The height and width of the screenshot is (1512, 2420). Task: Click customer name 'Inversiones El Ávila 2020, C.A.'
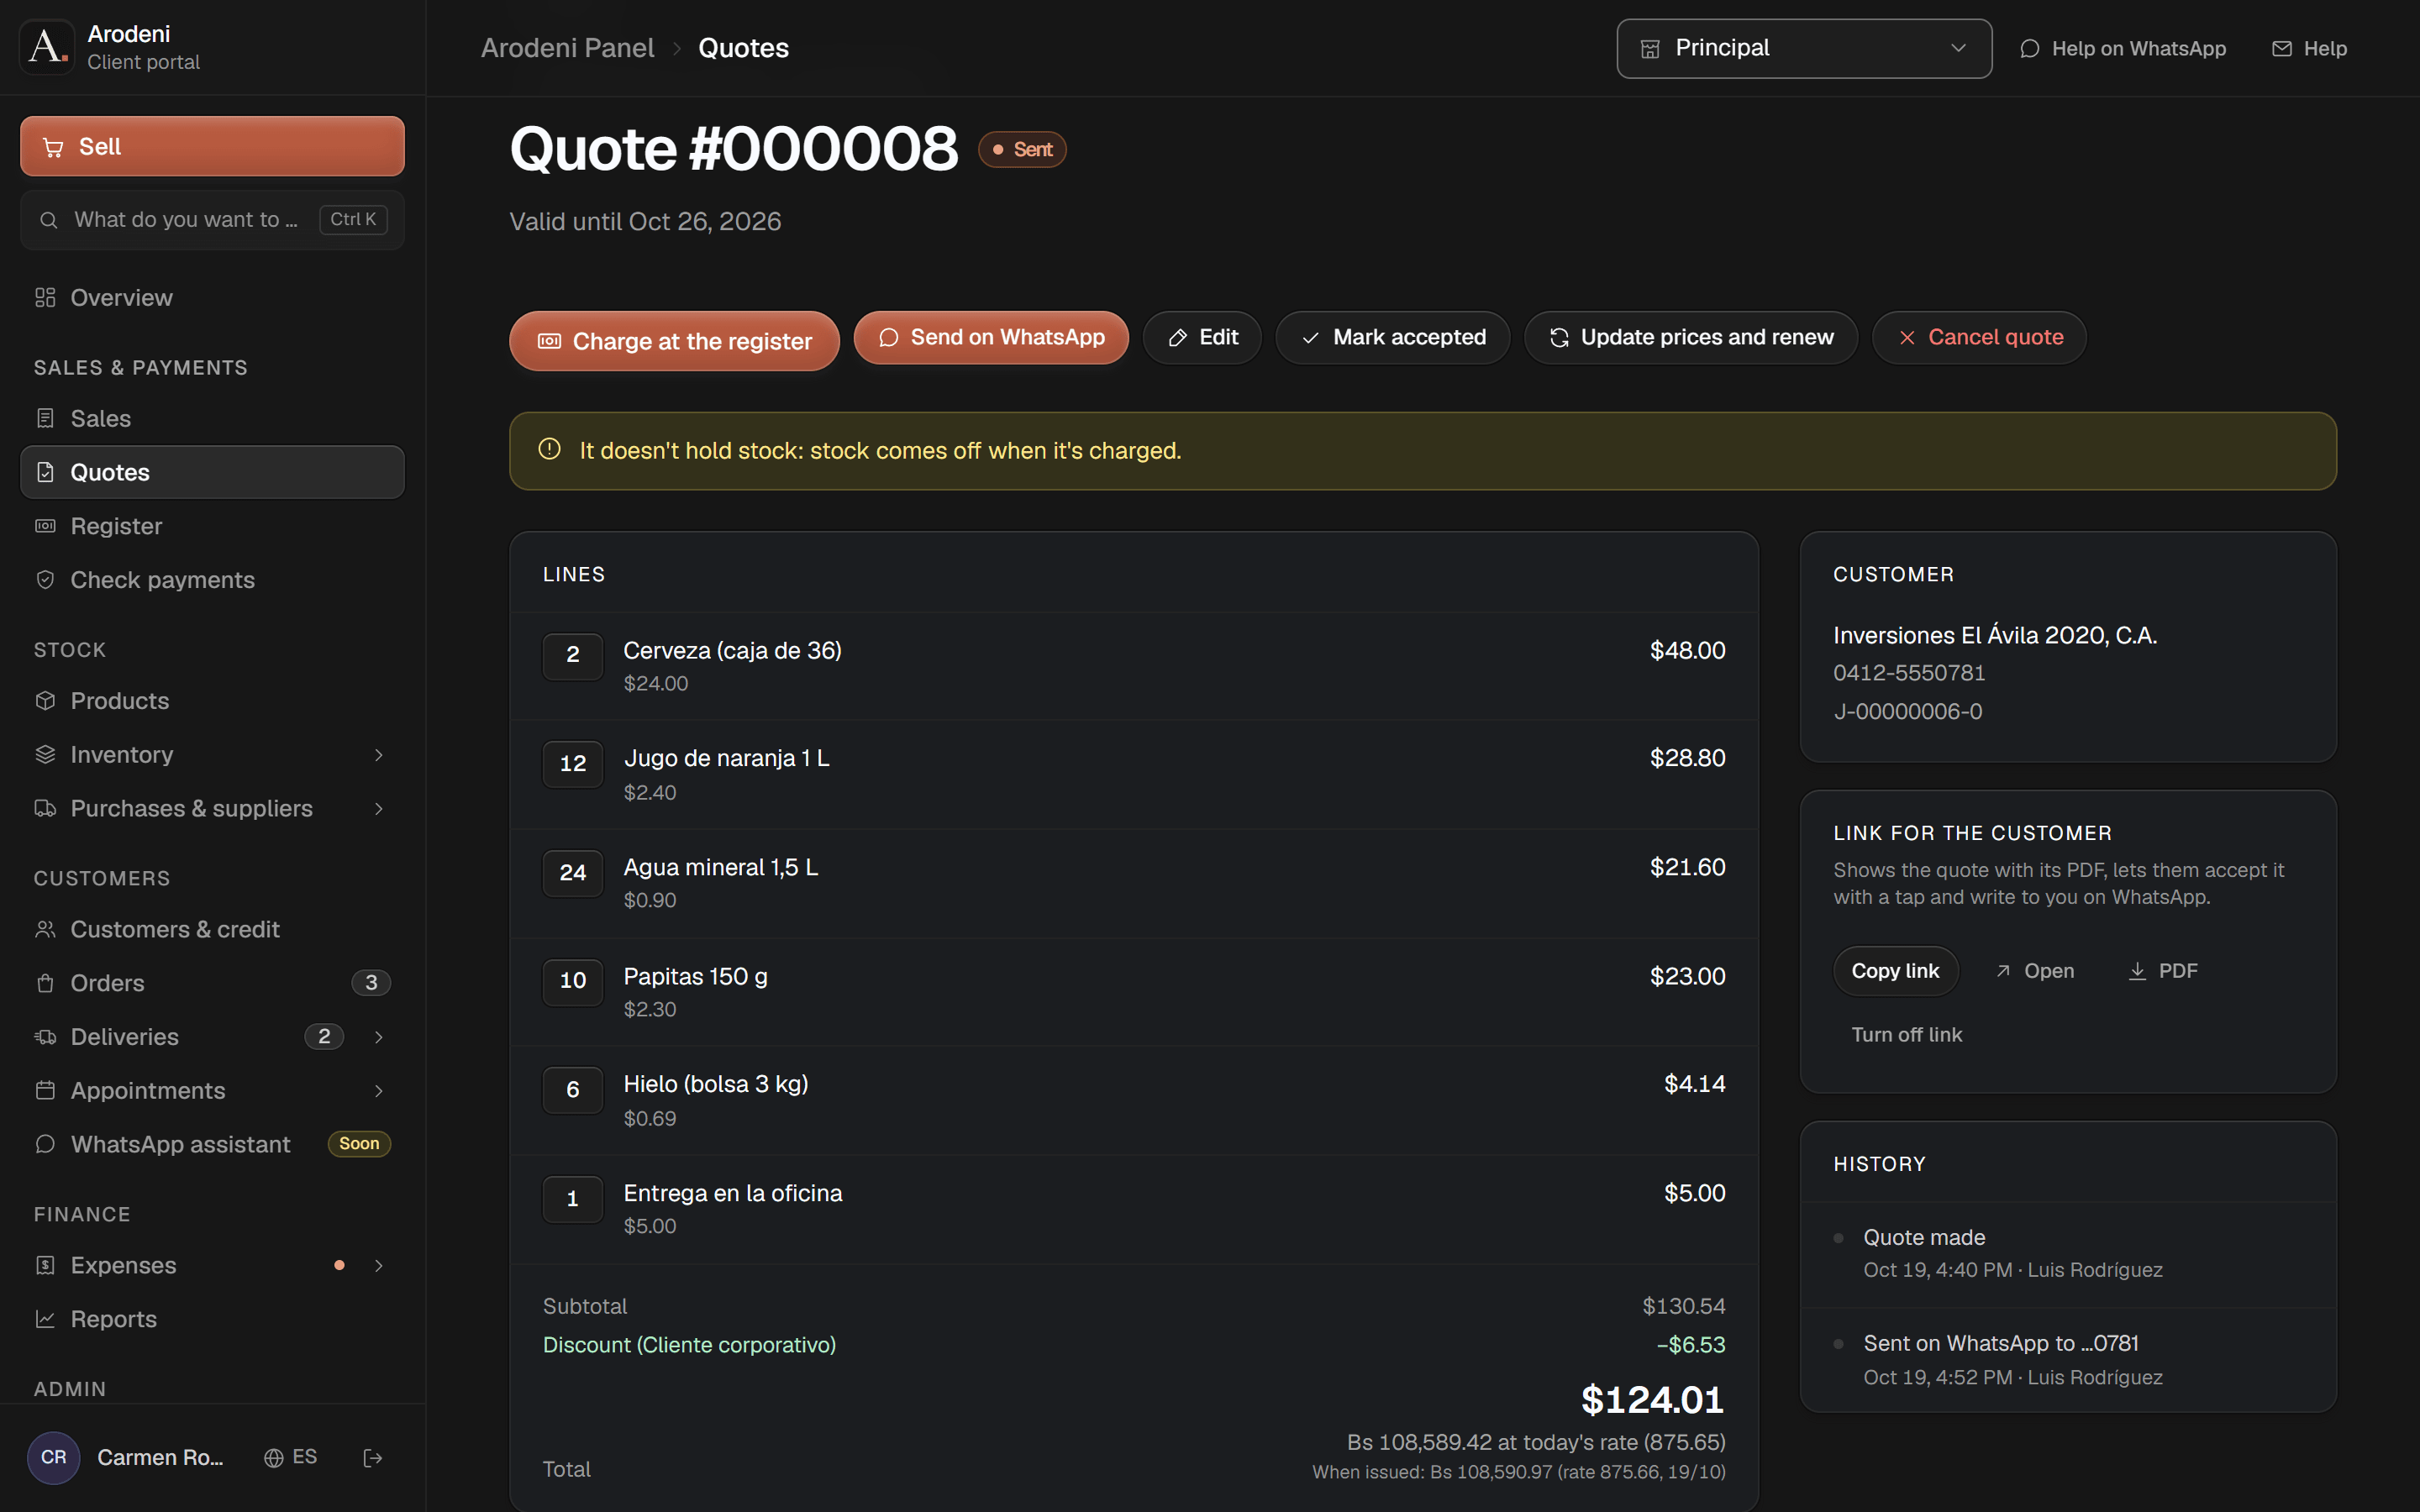(x=1995, y=635)
